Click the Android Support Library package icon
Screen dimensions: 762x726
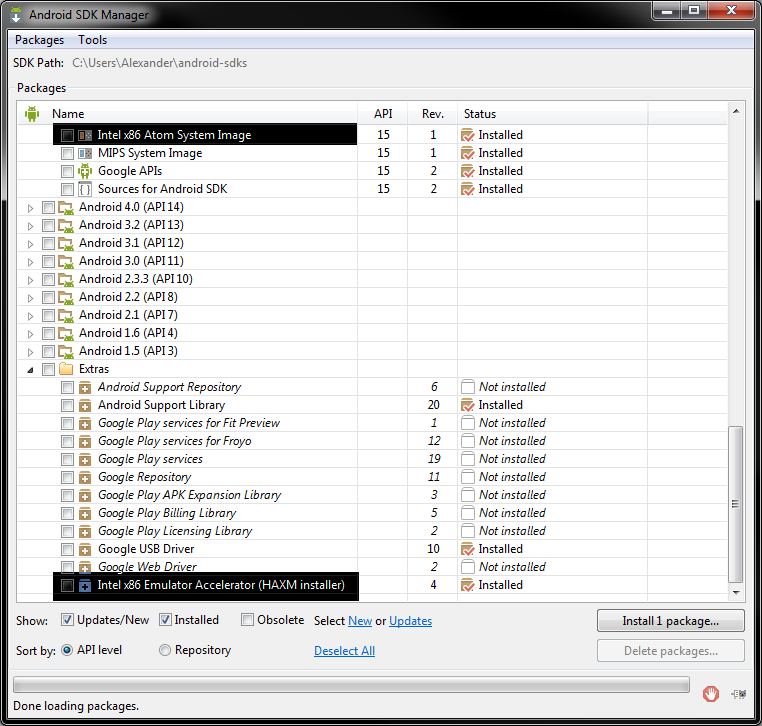pyautogui.click(x=85, y=405)
